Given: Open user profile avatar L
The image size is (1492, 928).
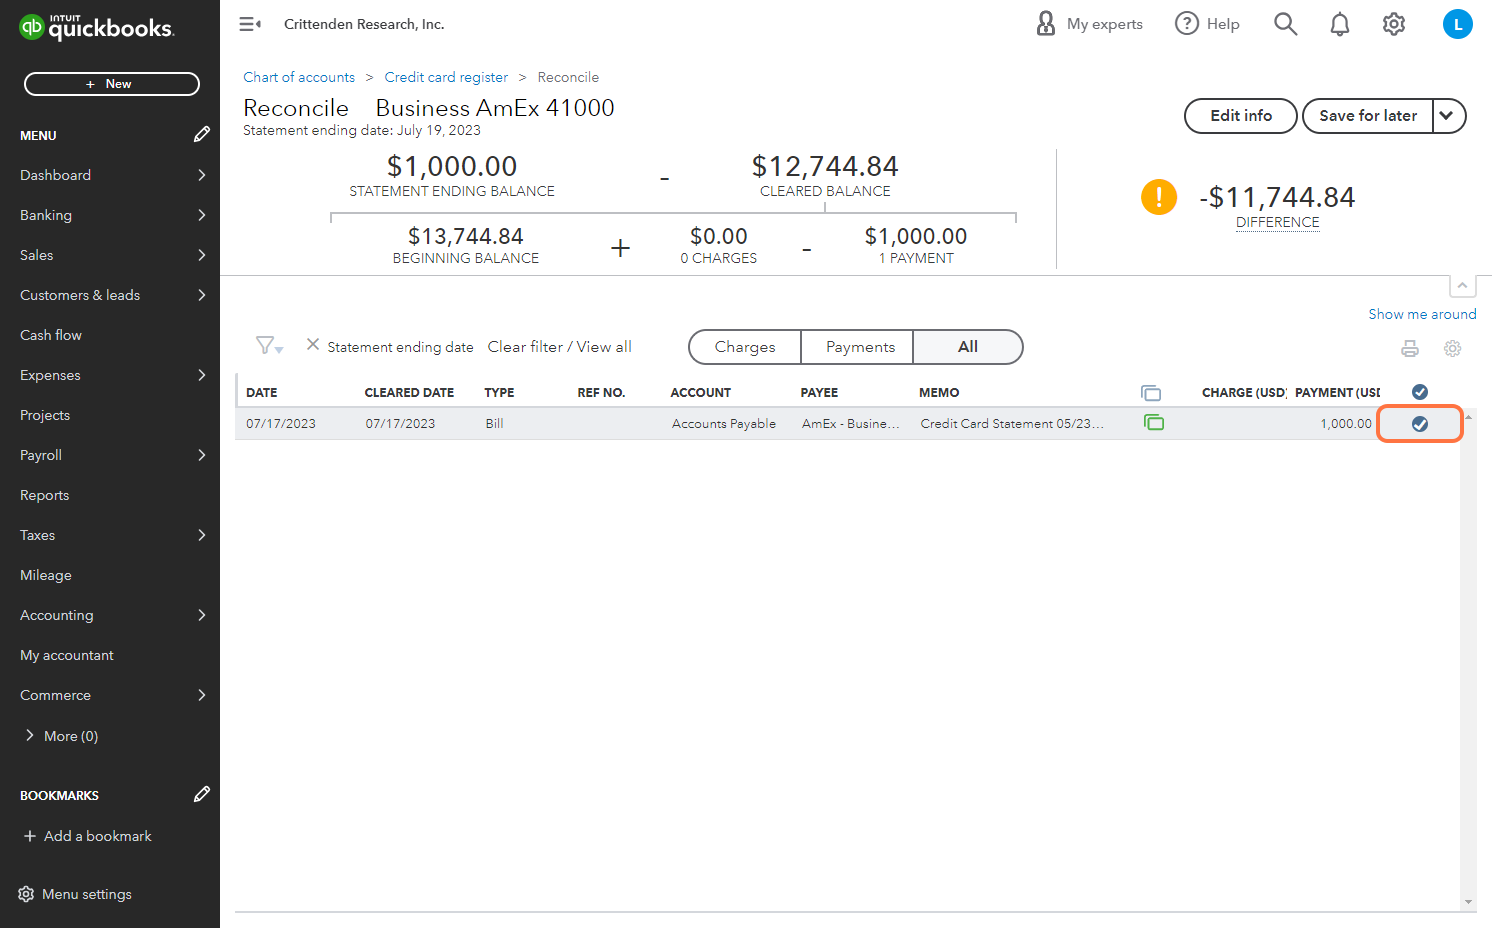Looking at the screenshot, I should [1458, 24].
